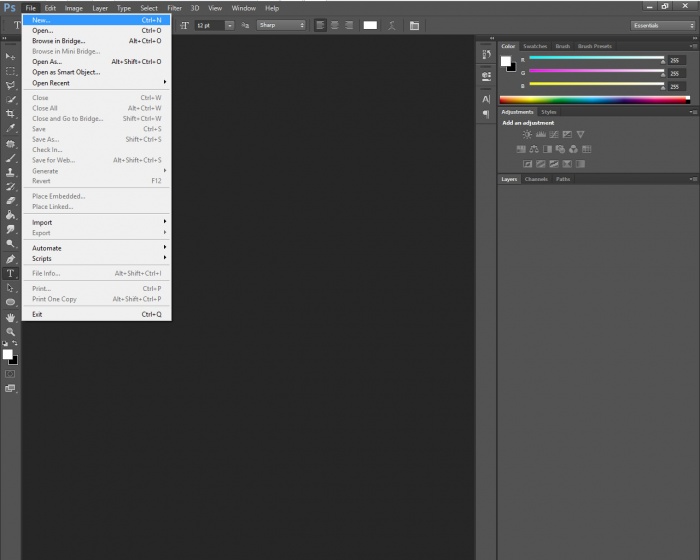Select the Eyedropper tool
The height and width of the screenshot is (560, 700).
click(x=11, y=128)
